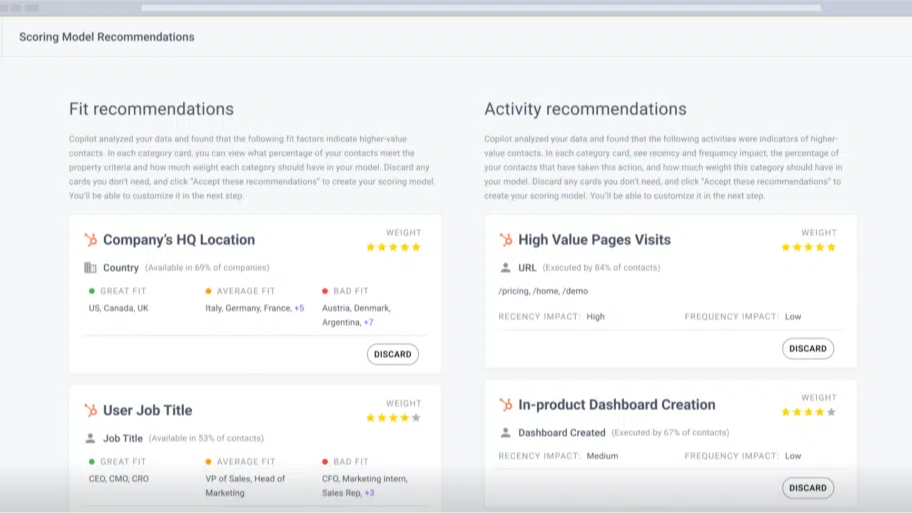Expand +3 more bad fit job titles
Screen dimensions: 912x513
369,493
